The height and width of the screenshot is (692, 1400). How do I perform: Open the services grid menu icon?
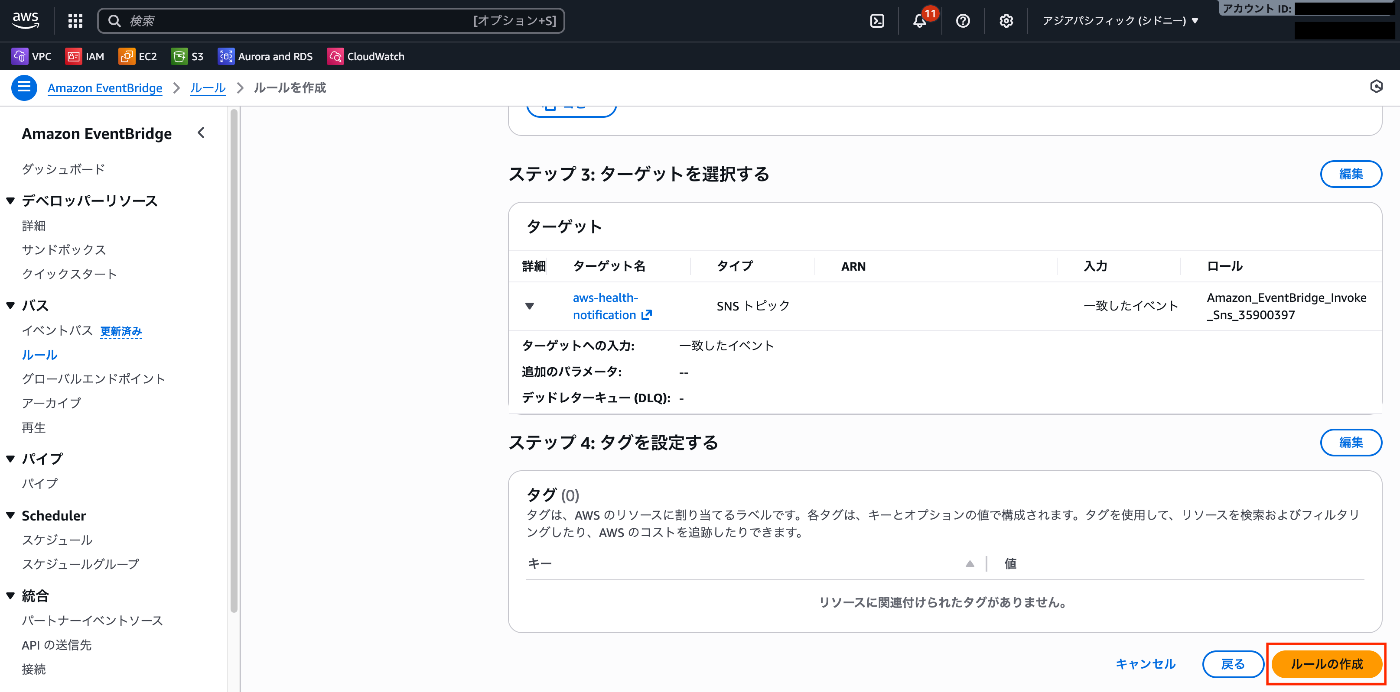[75, 21]
